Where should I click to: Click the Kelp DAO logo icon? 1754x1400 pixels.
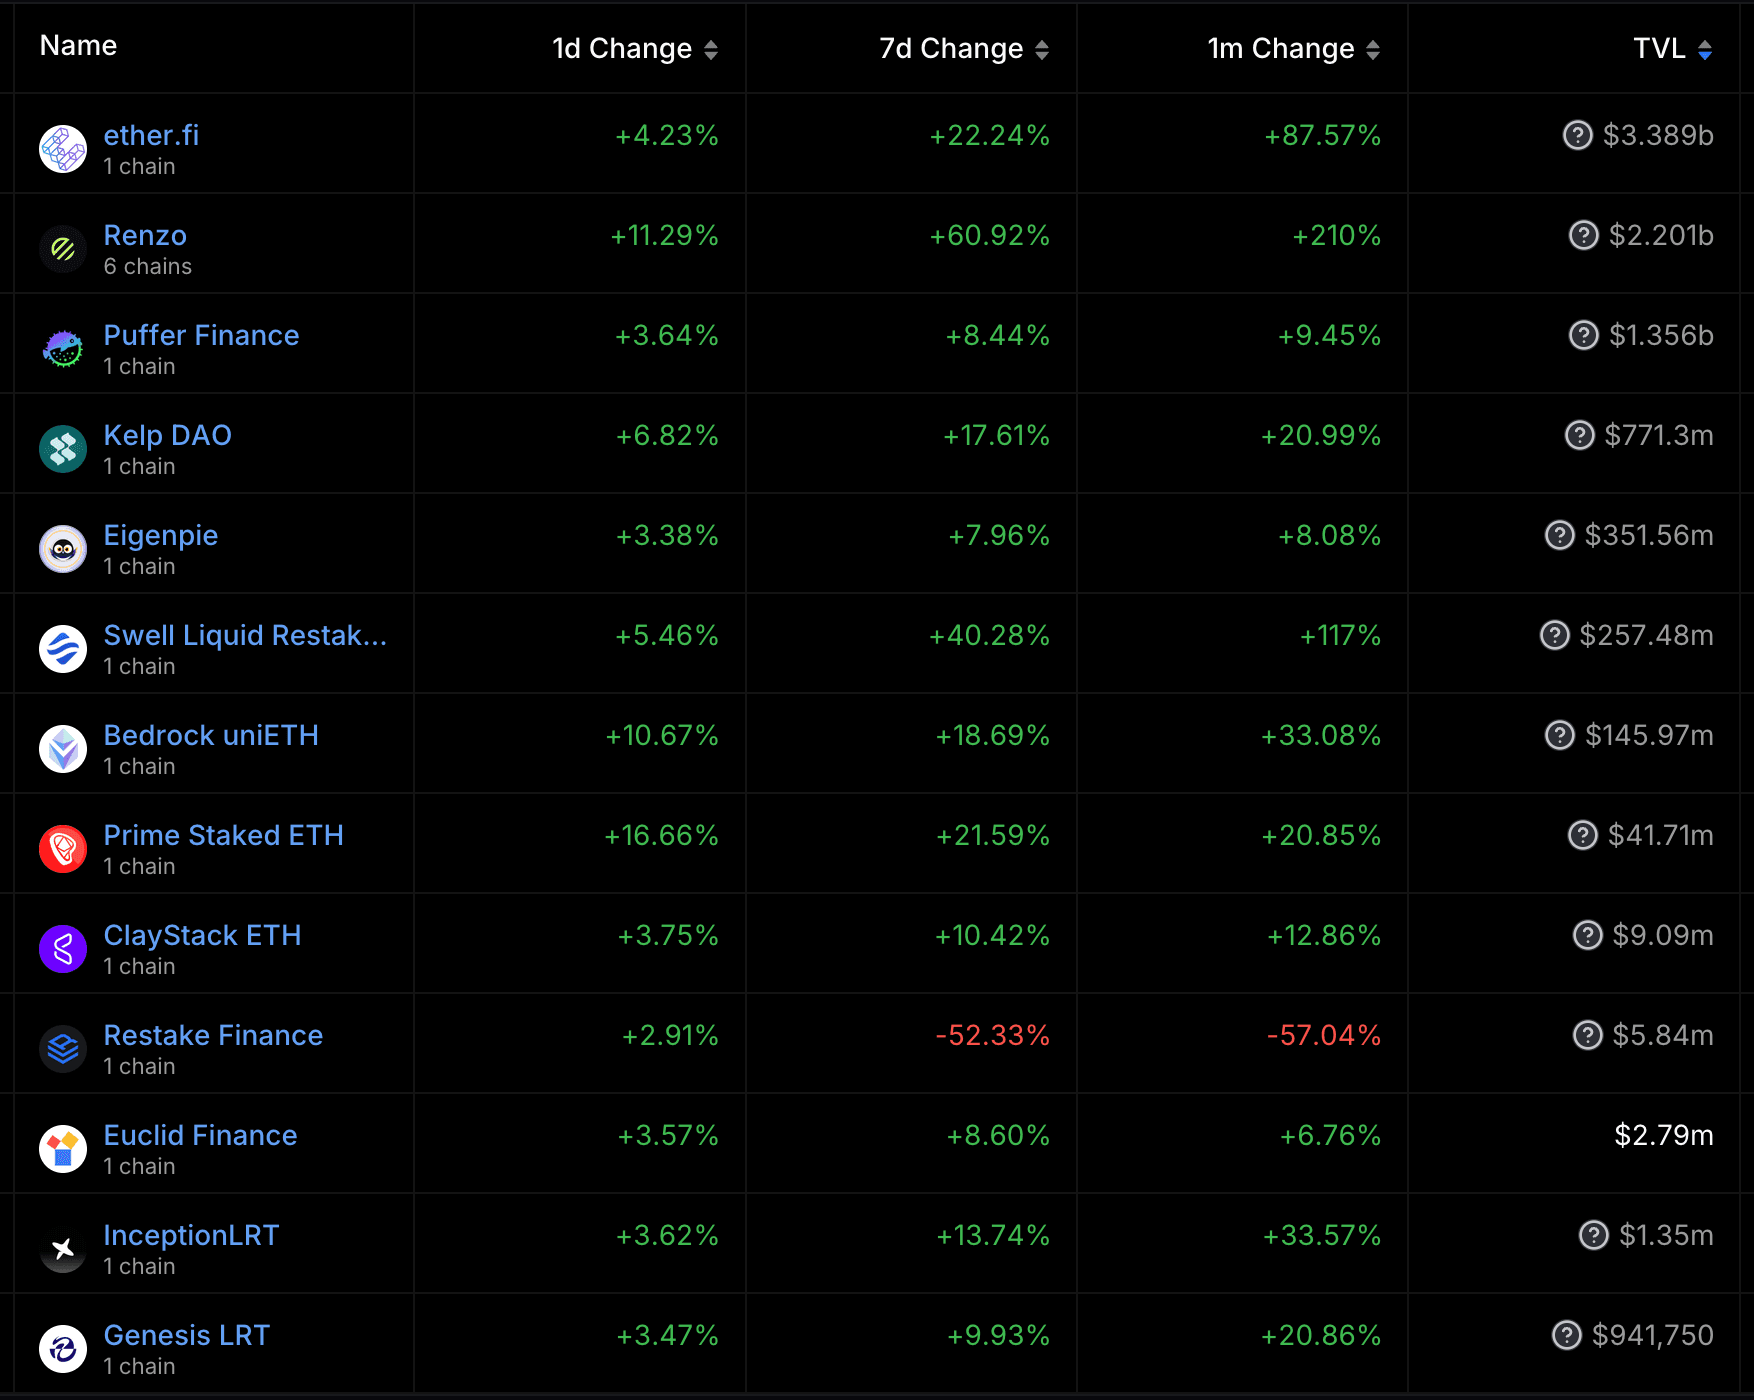tap(63, 449)
